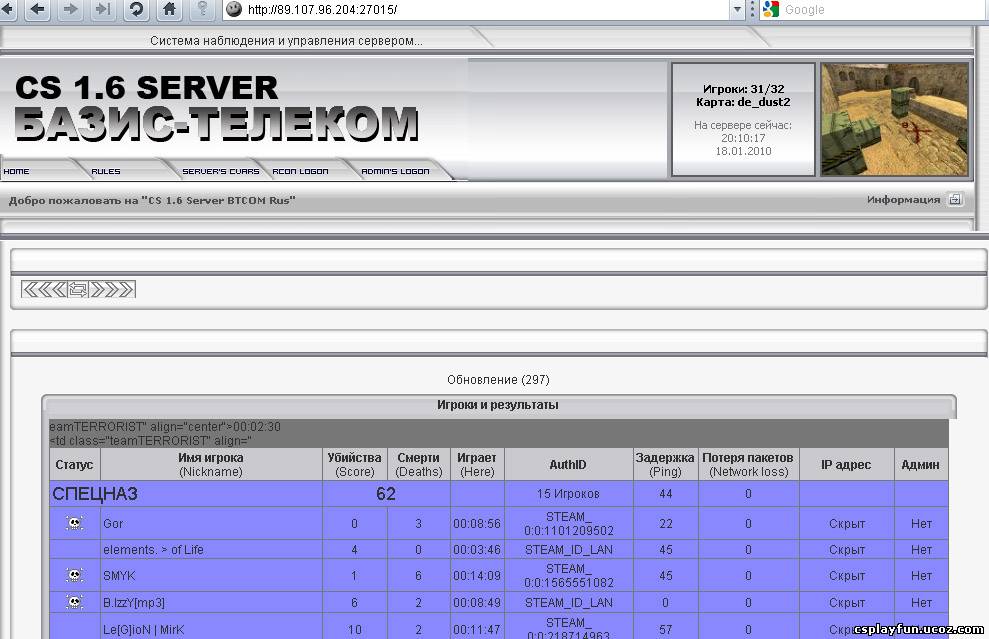The image size is (989, 639).
Task: Click Gor's AuthID STEAM_0:0:1101209502
Action: tap(568, 524)
